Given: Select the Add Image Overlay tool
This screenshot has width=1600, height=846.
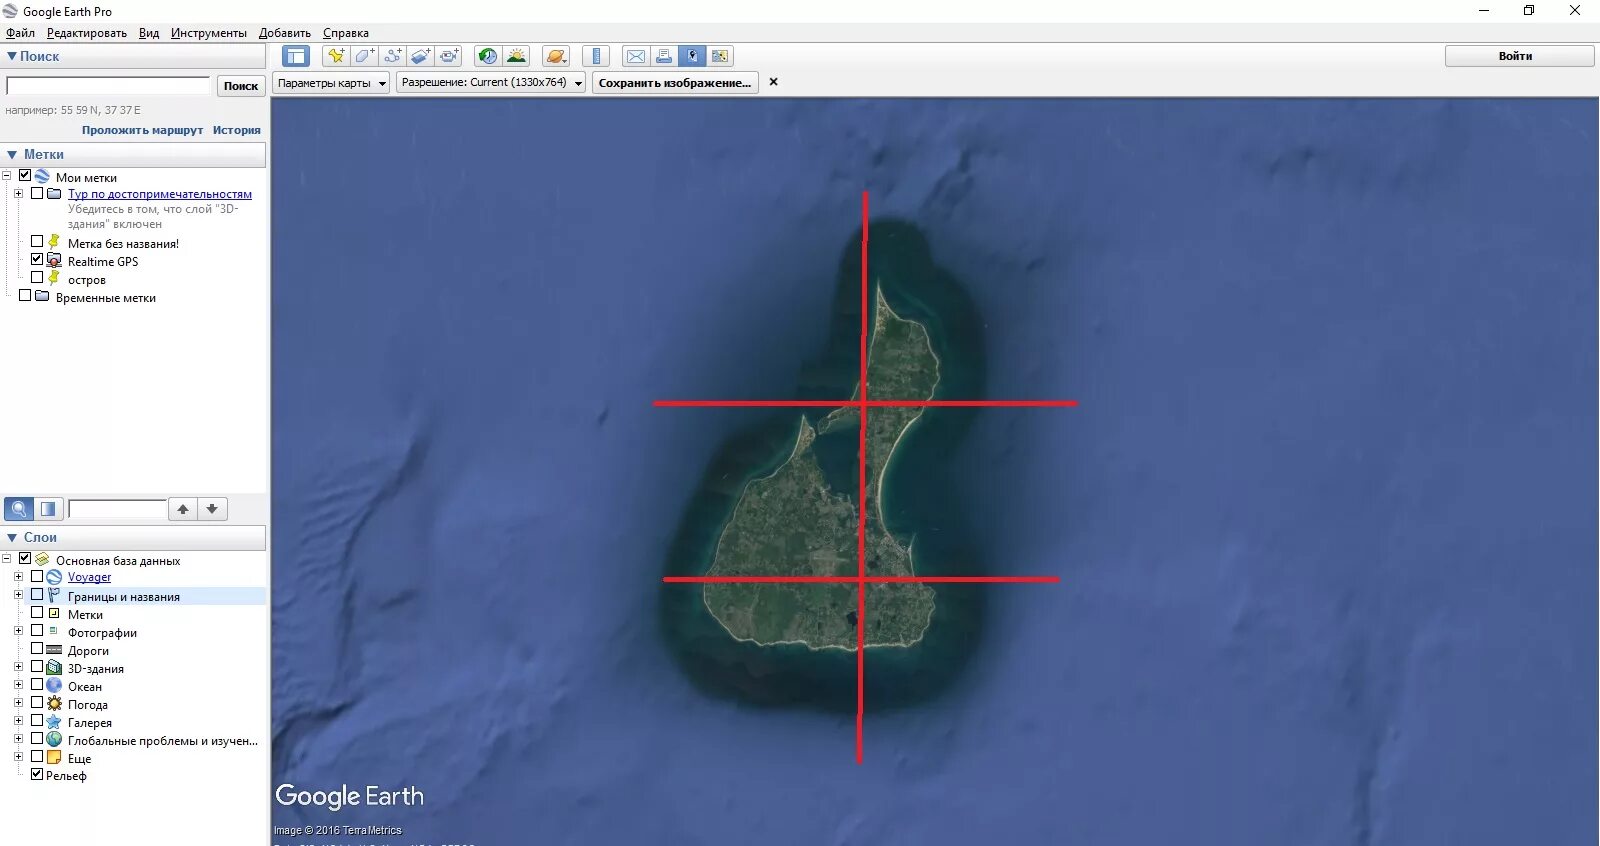Looking at the screenshot, I should tap(421, 56).
